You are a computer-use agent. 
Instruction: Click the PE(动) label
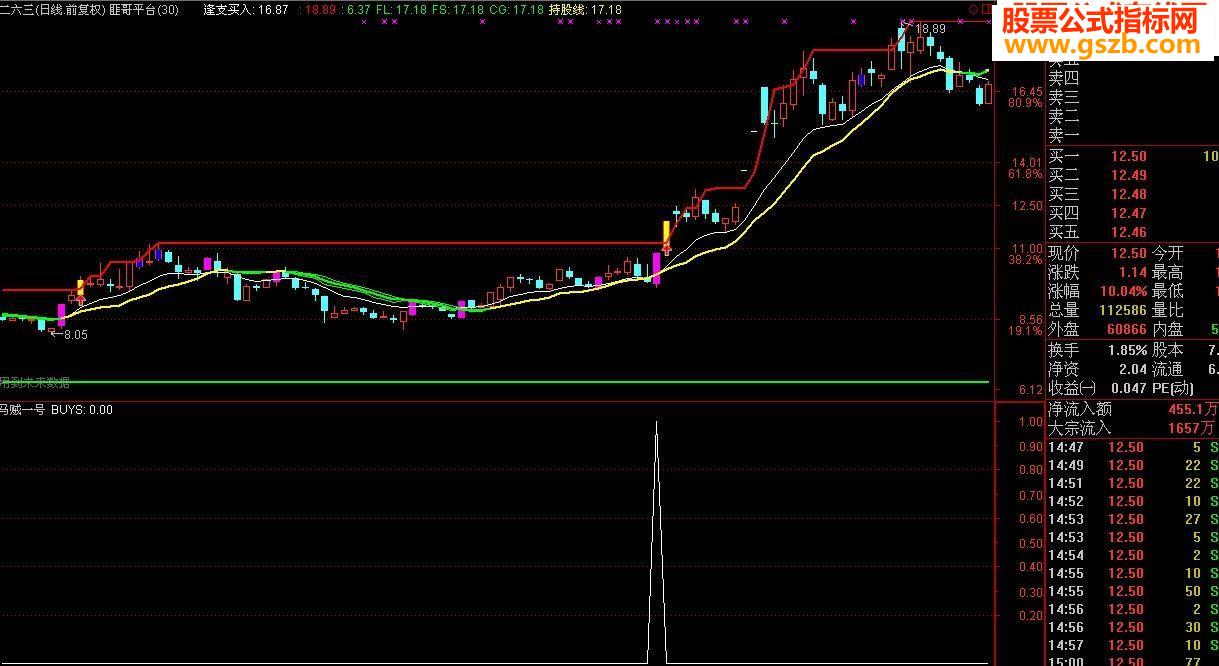pos(1173,388)
